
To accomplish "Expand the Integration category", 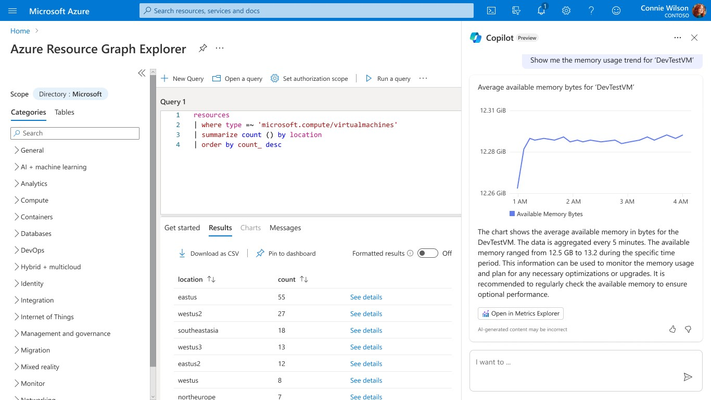I will [x=16, y=300].
